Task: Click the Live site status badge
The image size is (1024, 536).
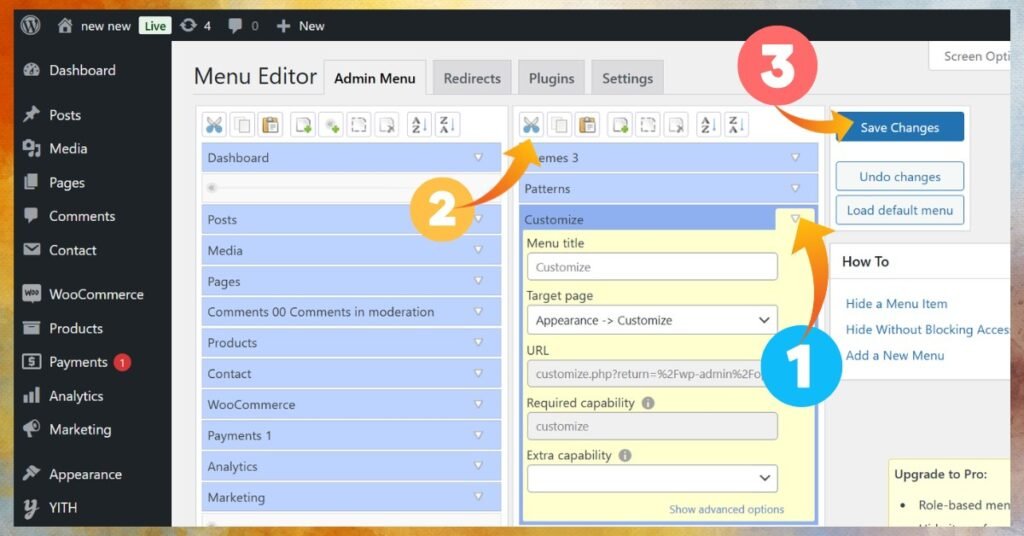Action: pyautogui.click(x=155, y=26)
